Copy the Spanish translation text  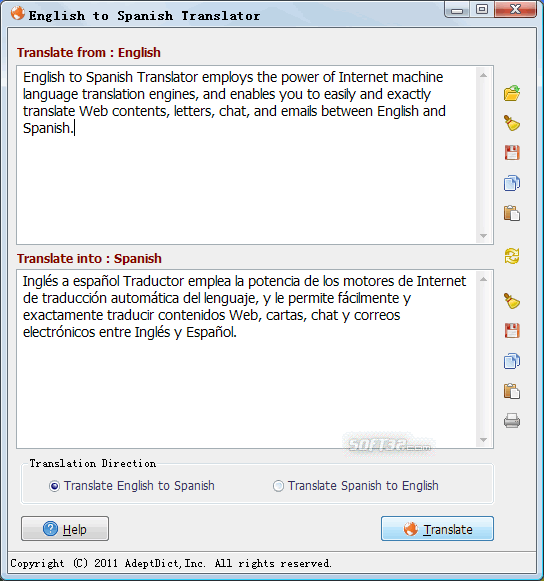point(512,361)
